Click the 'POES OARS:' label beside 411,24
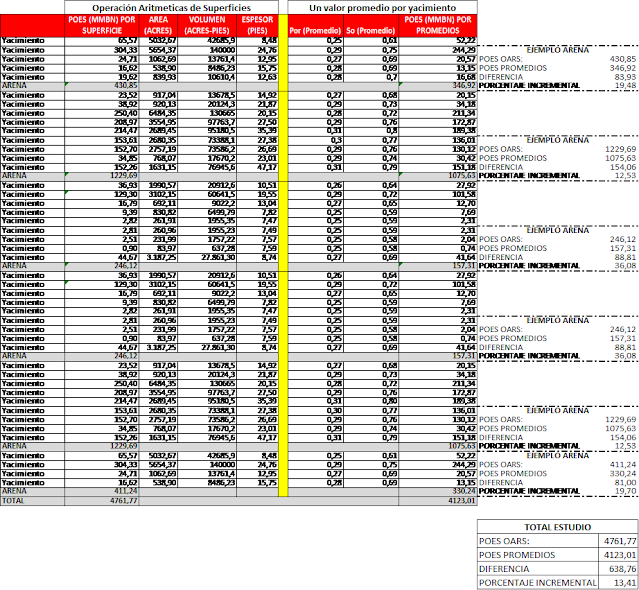 500,465
